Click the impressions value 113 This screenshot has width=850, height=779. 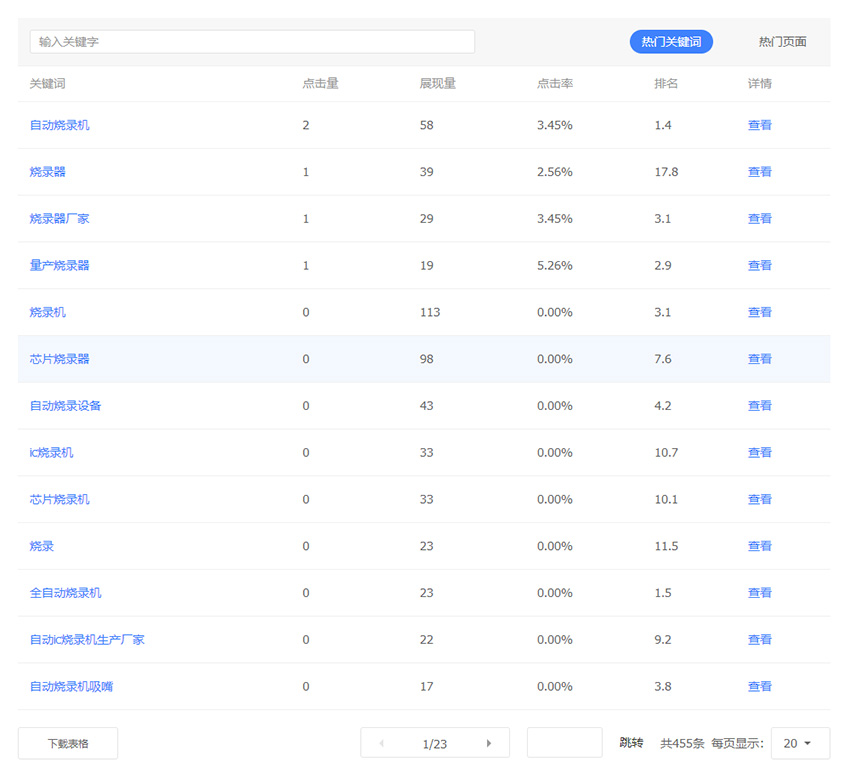[x=430, y=312]
